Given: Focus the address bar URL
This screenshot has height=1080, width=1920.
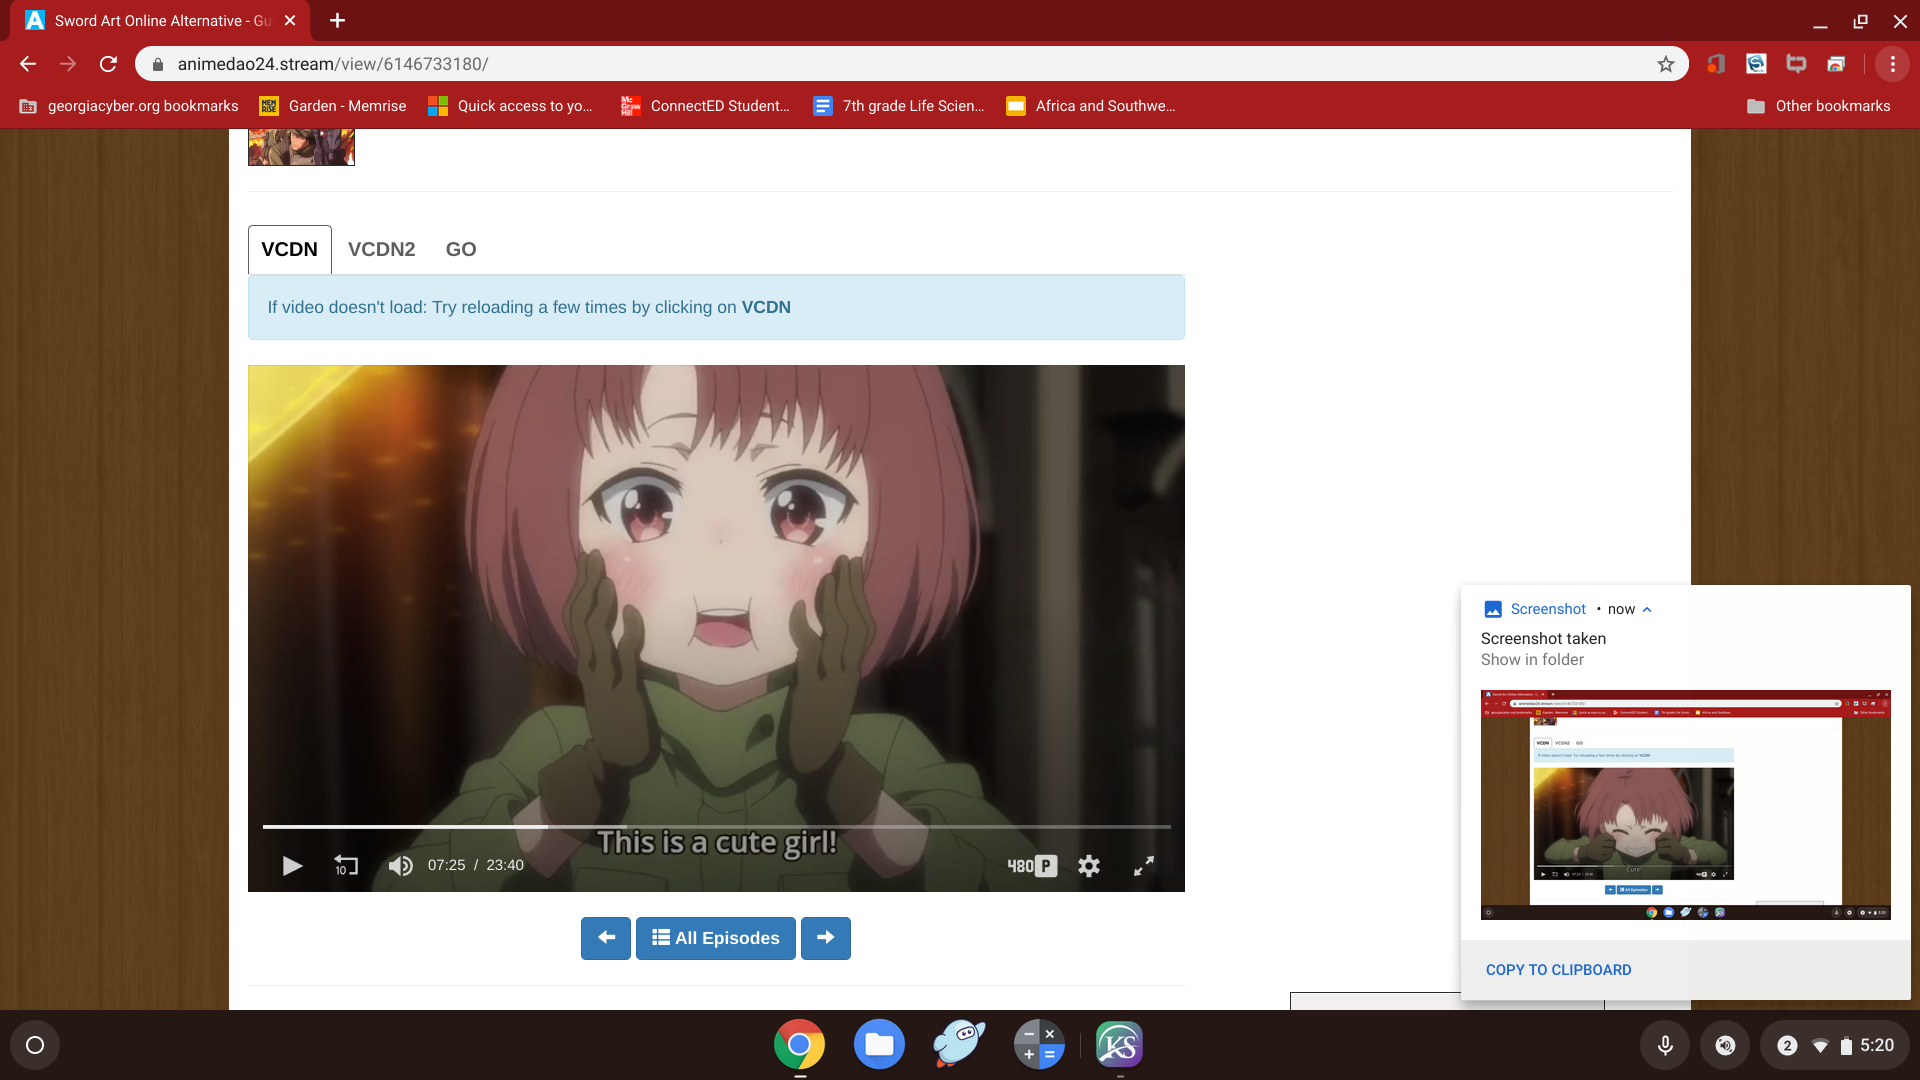Looking at the screenshot, I should 900,64.
